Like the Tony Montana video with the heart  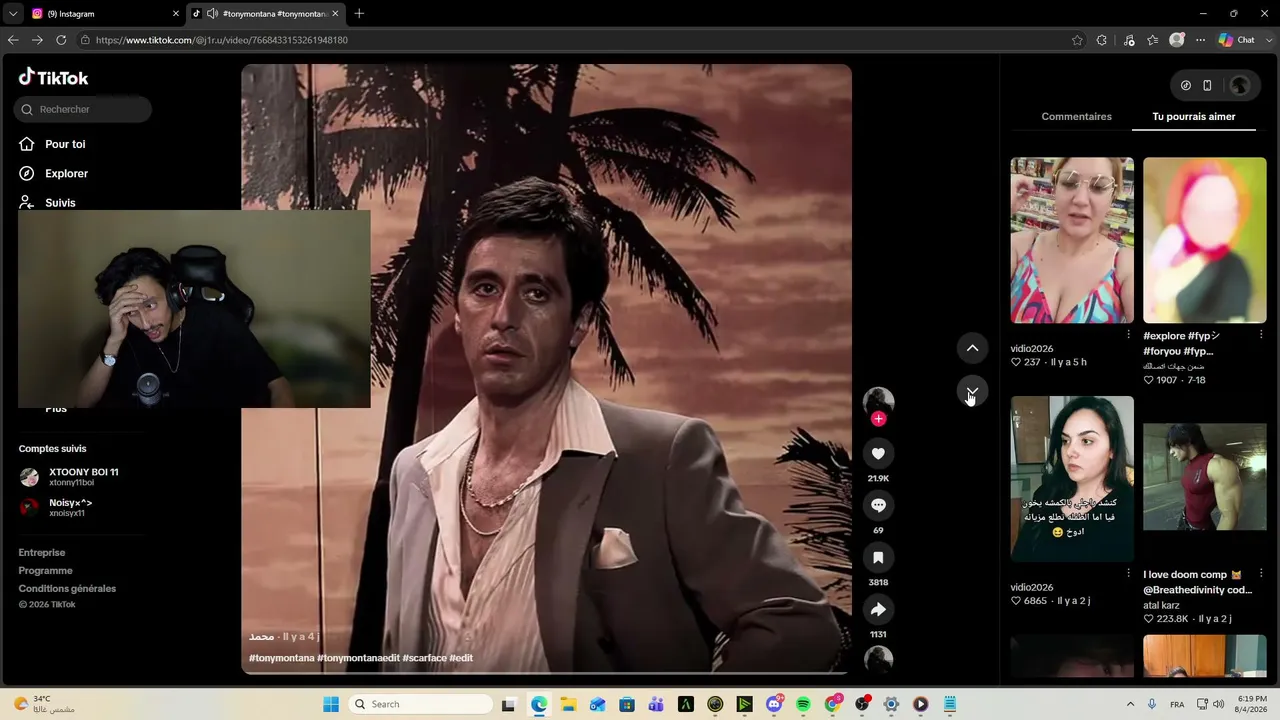click(x=878, y=454)
